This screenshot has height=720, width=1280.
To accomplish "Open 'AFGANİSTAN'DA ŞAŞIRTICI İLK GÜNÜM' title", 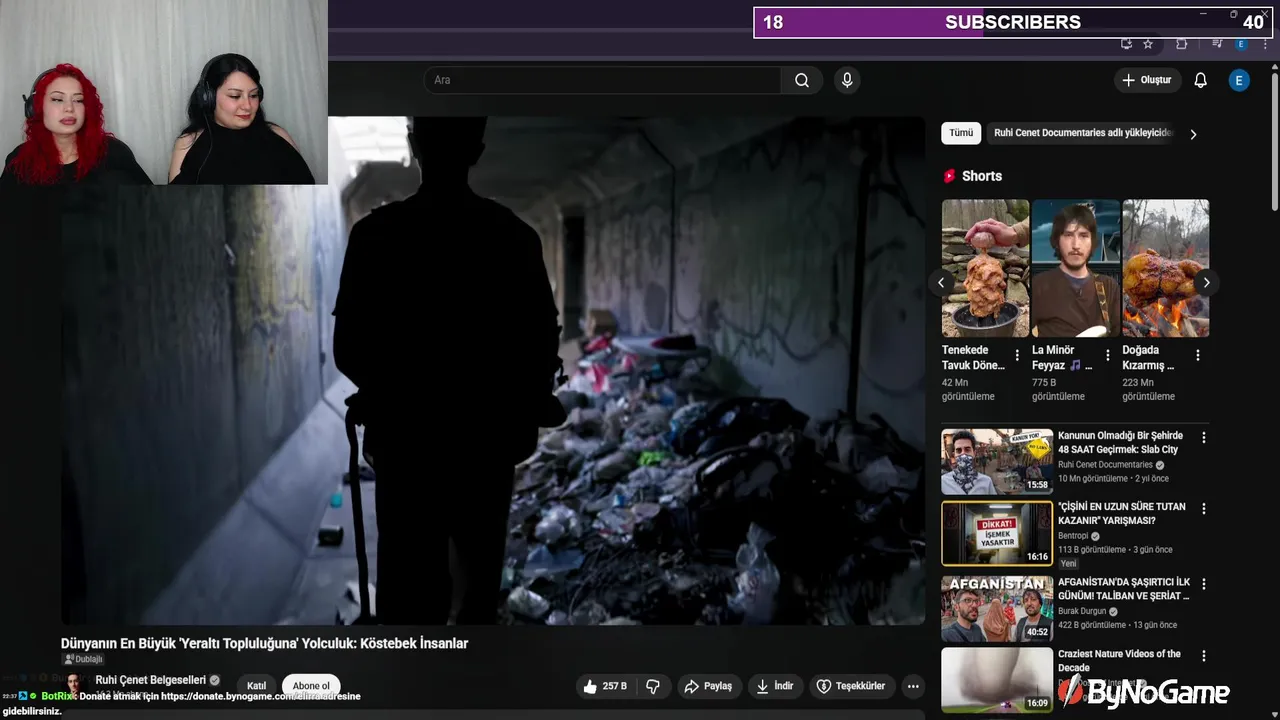I will (1124, 589).
